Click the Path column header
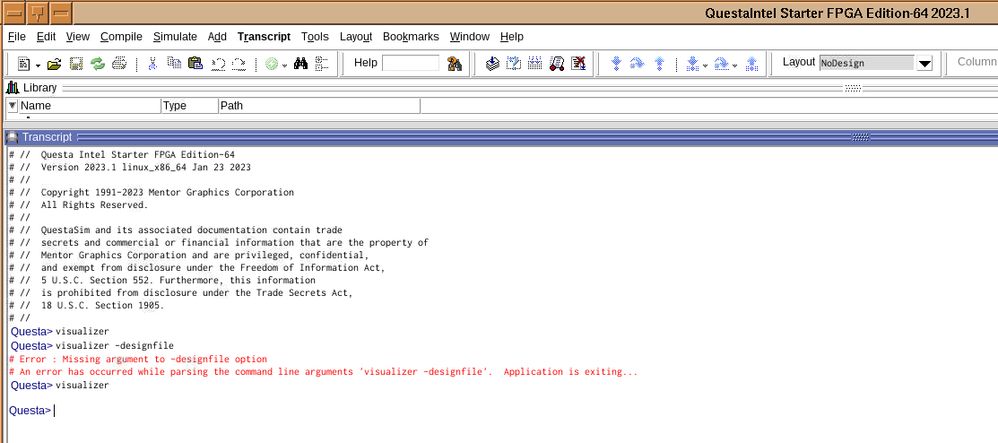 pos(319,106)
